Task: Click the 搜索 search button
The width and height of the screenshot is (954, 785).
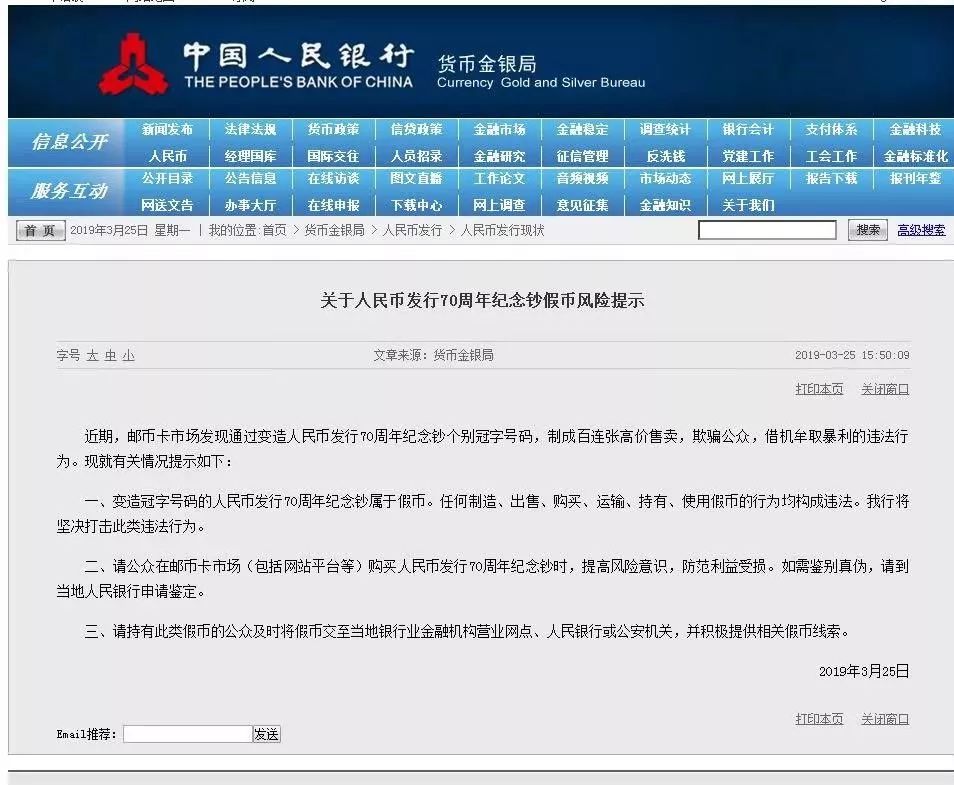Action: pos(868,230)
